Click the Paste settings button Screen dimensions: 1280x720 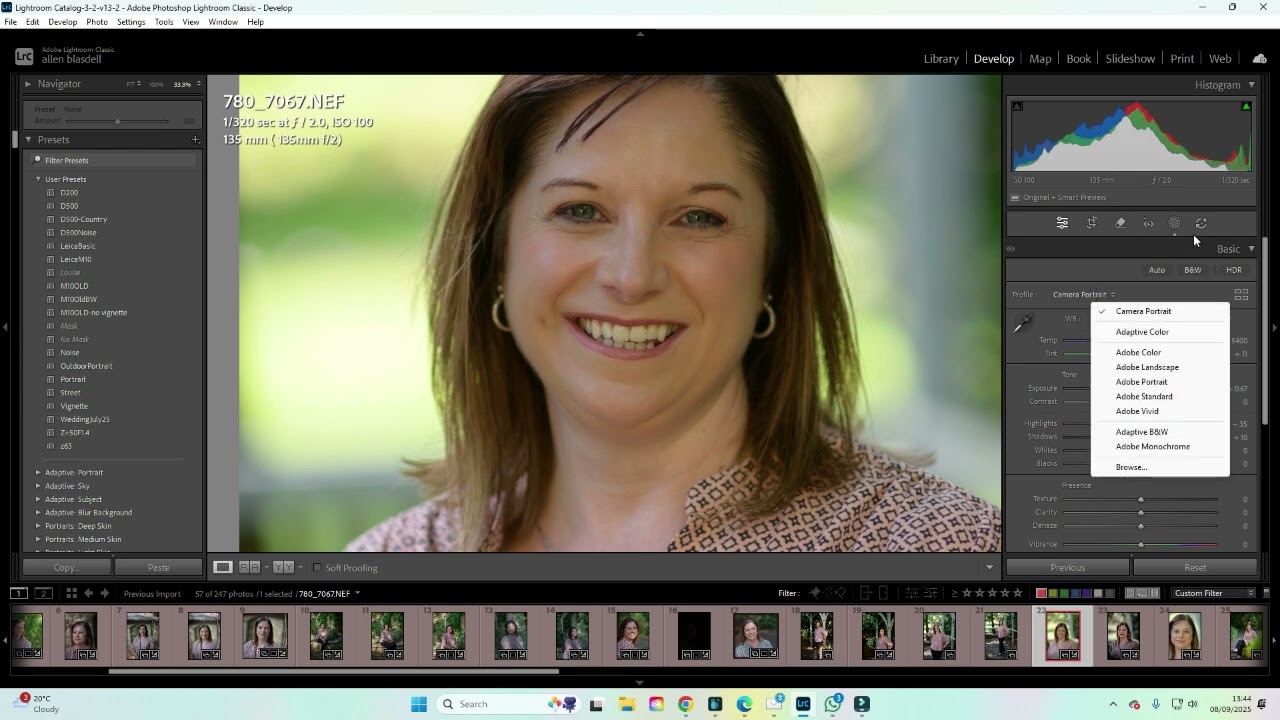158,567
